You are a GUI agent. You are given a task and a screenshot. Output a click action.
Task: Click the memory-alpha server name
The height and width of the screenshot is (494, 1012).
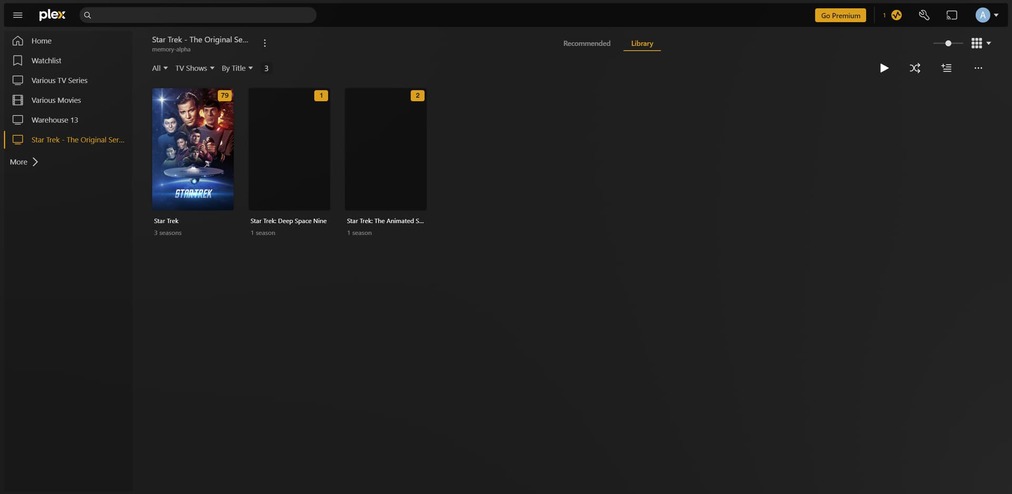point(171,50)
